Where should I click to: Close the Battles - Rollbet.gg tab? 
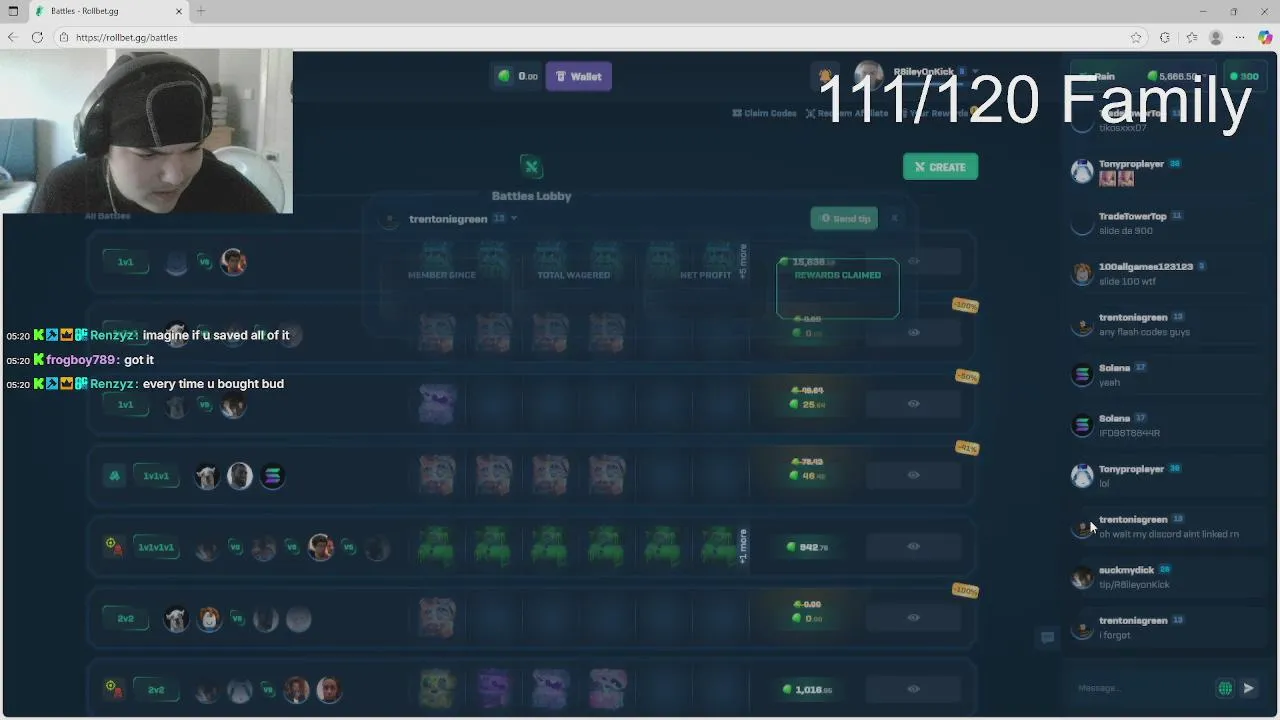click(x=179, y=11)
